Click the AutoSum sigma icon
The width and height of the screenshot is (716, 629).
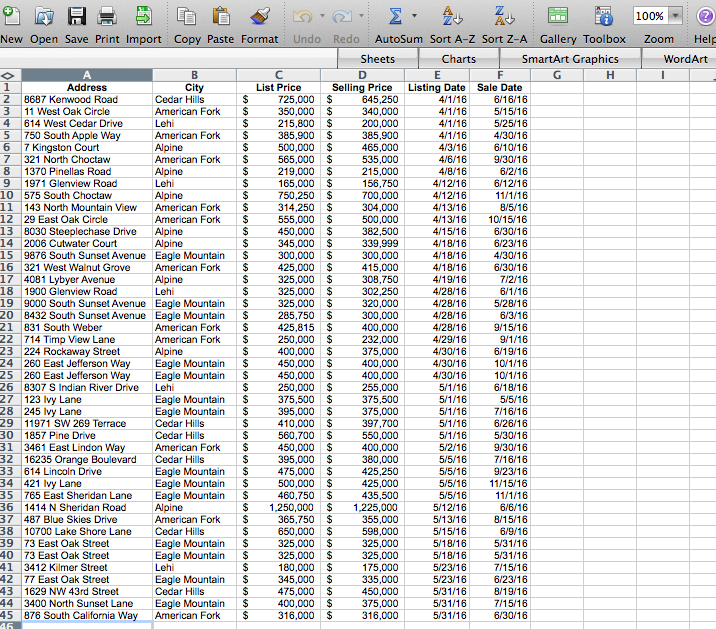(395, 16)
